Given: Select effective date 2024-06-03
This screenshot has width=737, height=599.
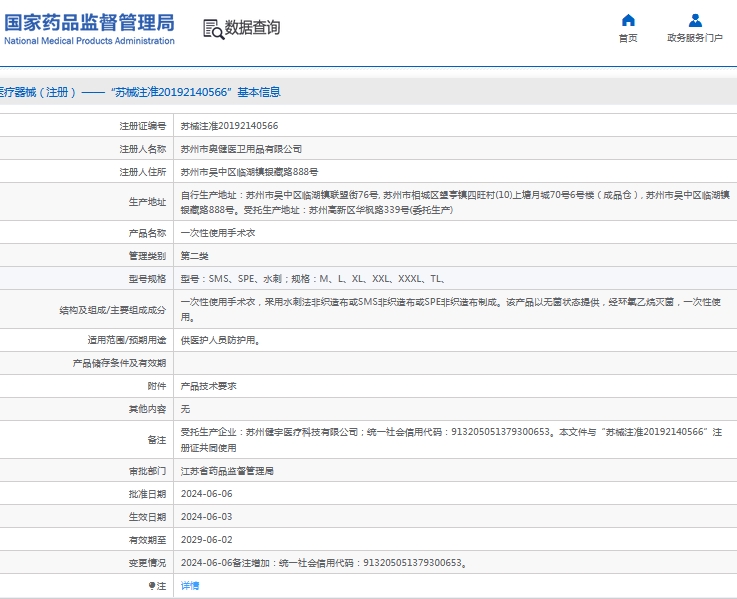Looking at the screenshot, I should point(206,517).
